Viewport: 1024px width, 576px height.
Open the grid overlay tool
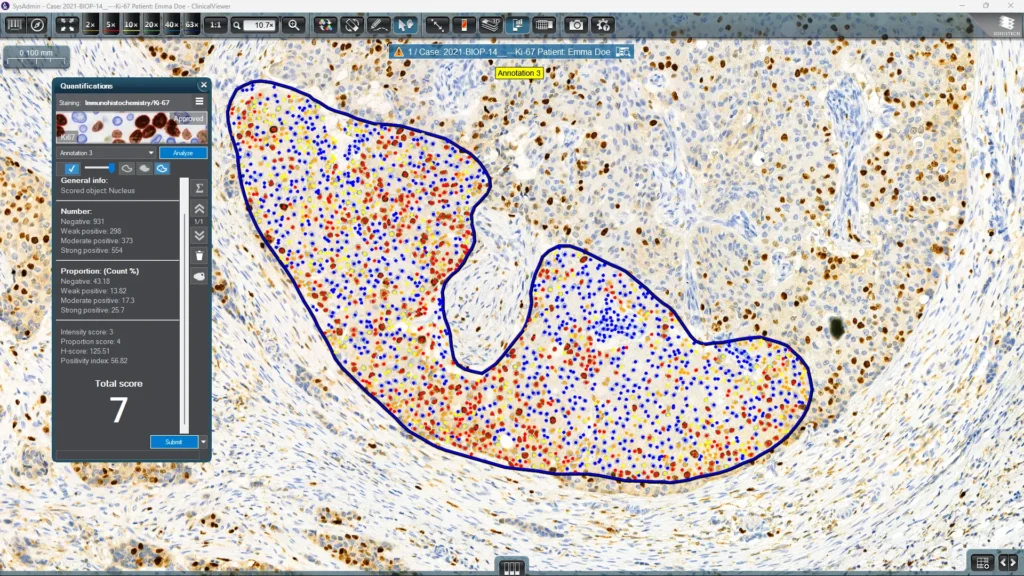(544, 25)
